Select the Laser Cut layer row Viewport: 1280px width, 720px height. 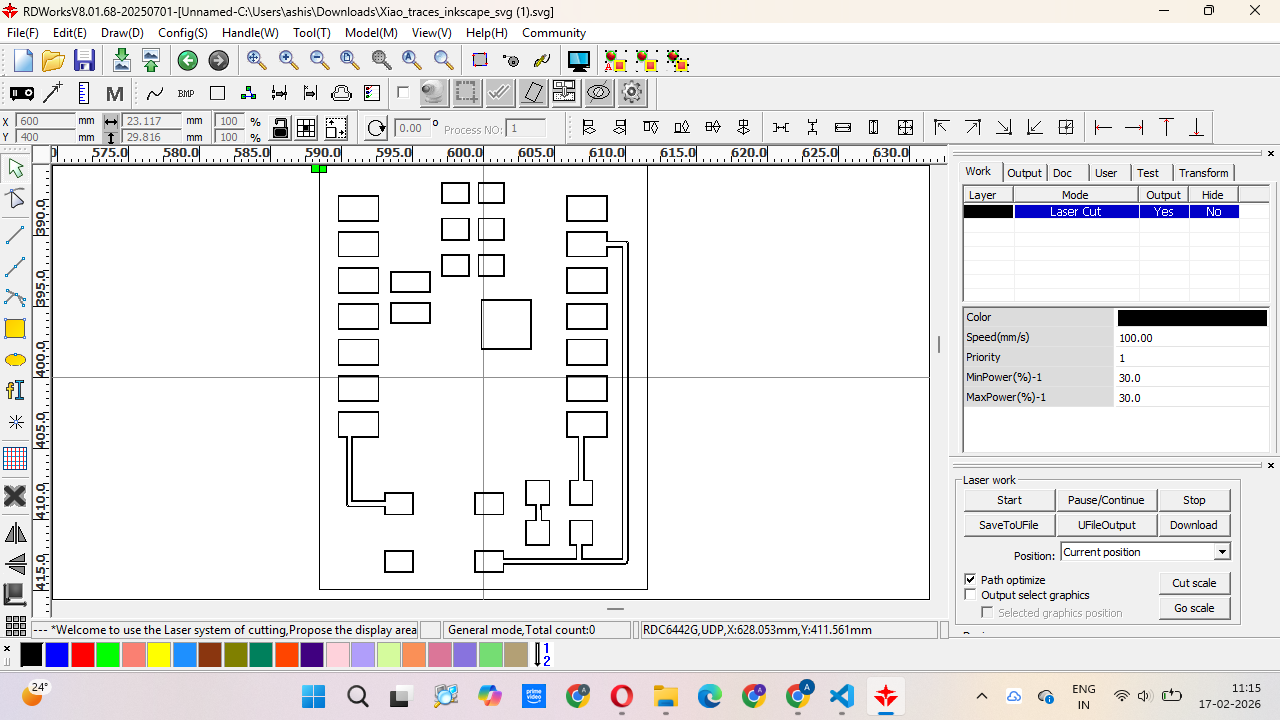1075,212
